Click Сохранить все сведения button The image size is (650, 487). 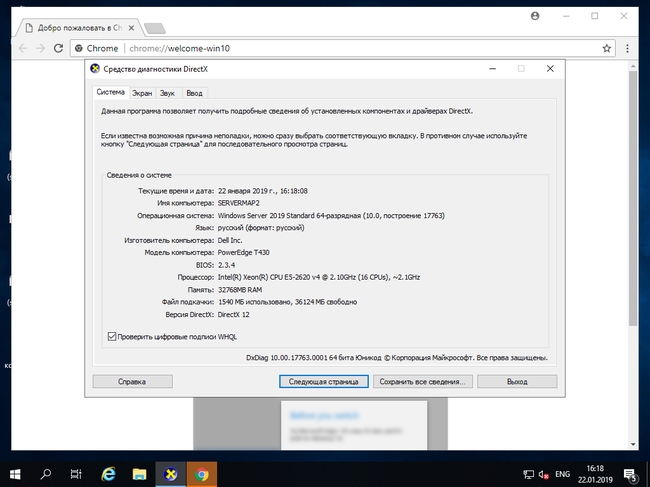(x=422, y=381)
